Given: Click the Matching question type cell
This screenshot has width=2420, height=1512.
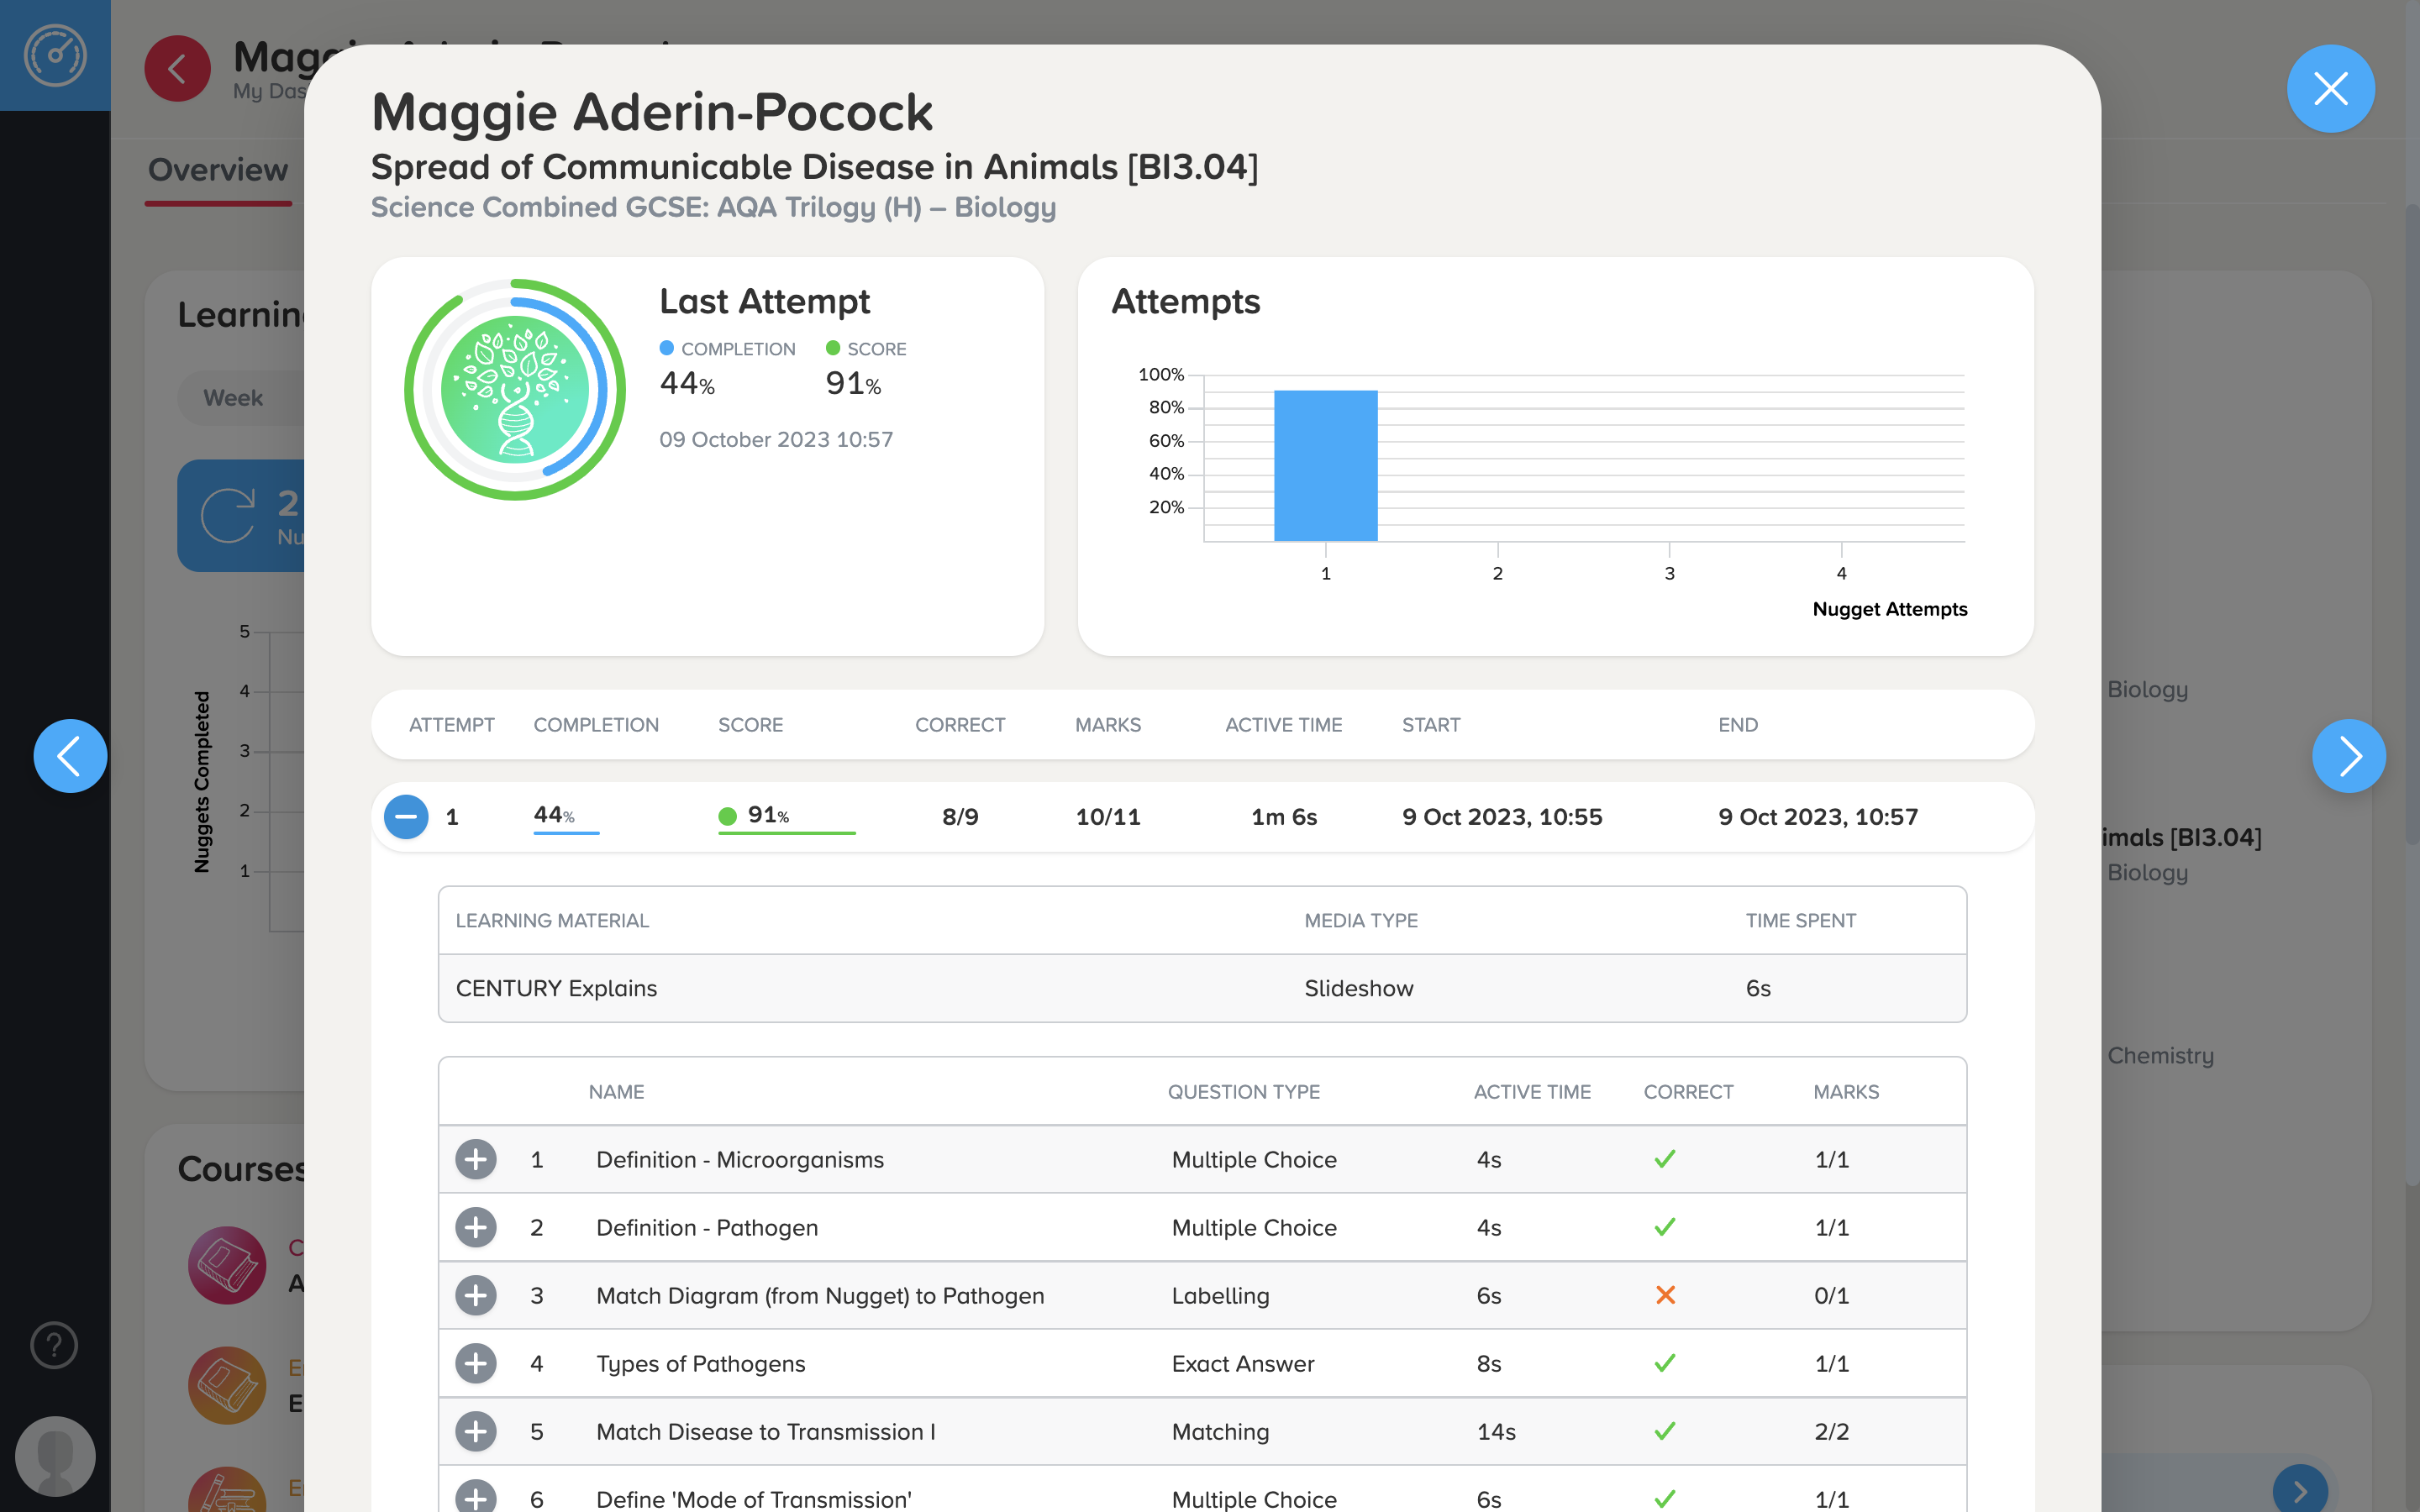Looking at the screenshot, I should tap(1220, 1432).
